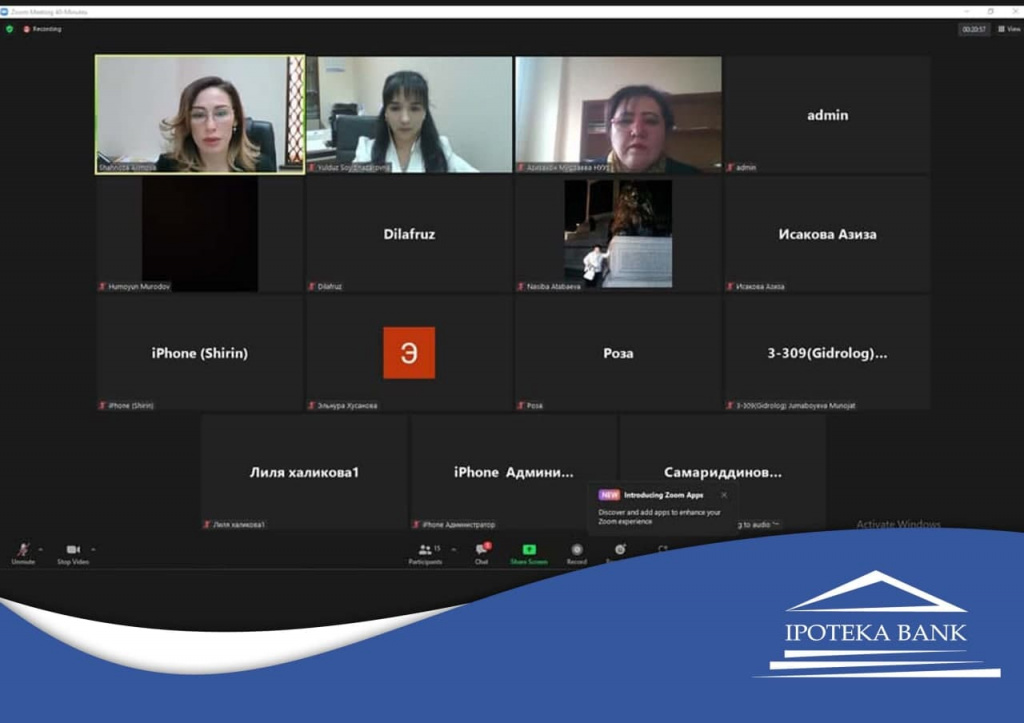
Task: Open the Chat panel
Action: click(481, 551)
